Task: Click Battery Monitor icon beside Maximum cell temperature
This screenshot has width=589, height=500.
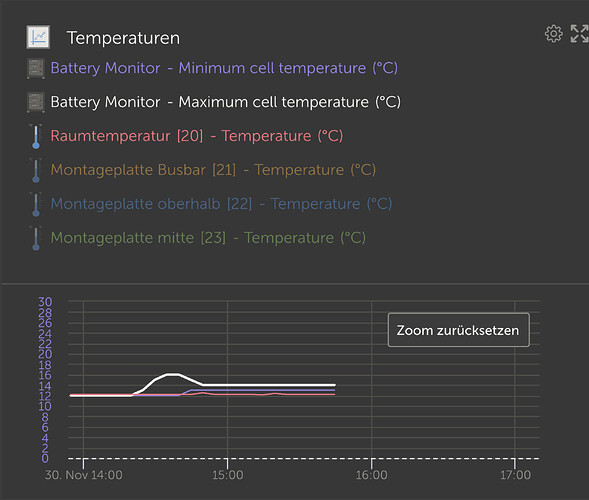Action: [x=36, y=102]
